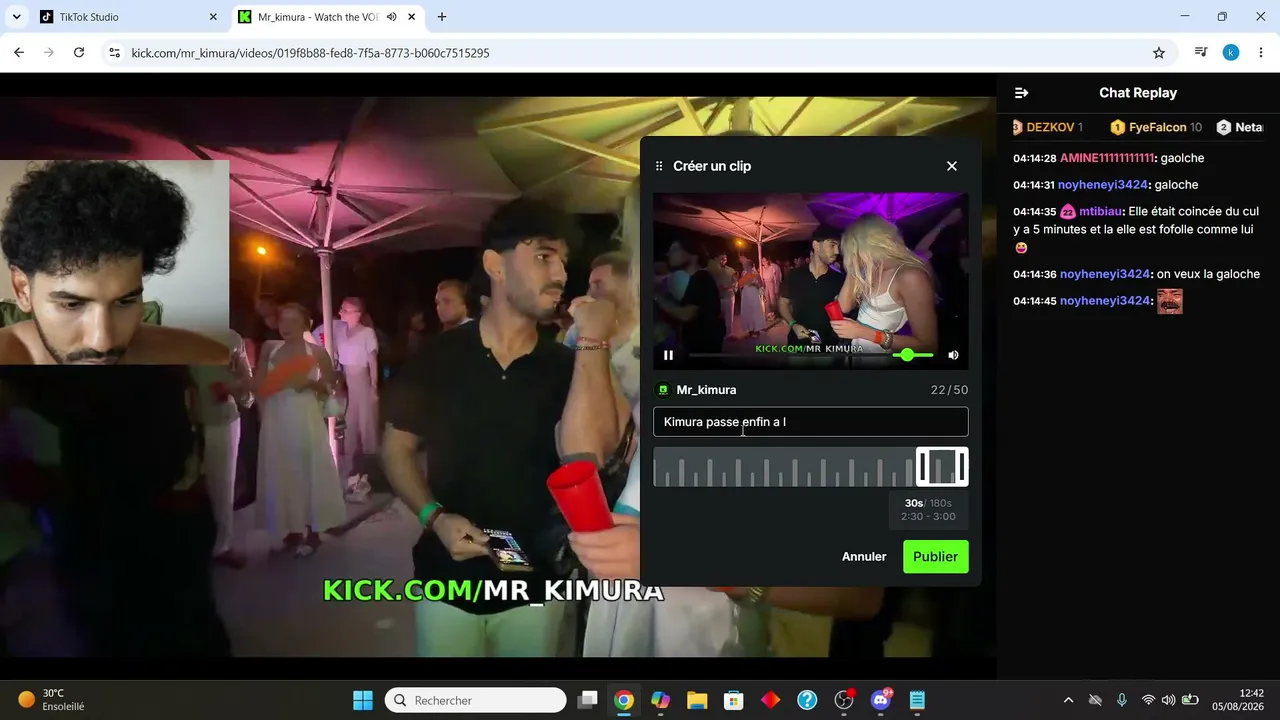Click the taskbar Rechercher search box
This screenshot has width=1280, height=720.
point(476,700)
